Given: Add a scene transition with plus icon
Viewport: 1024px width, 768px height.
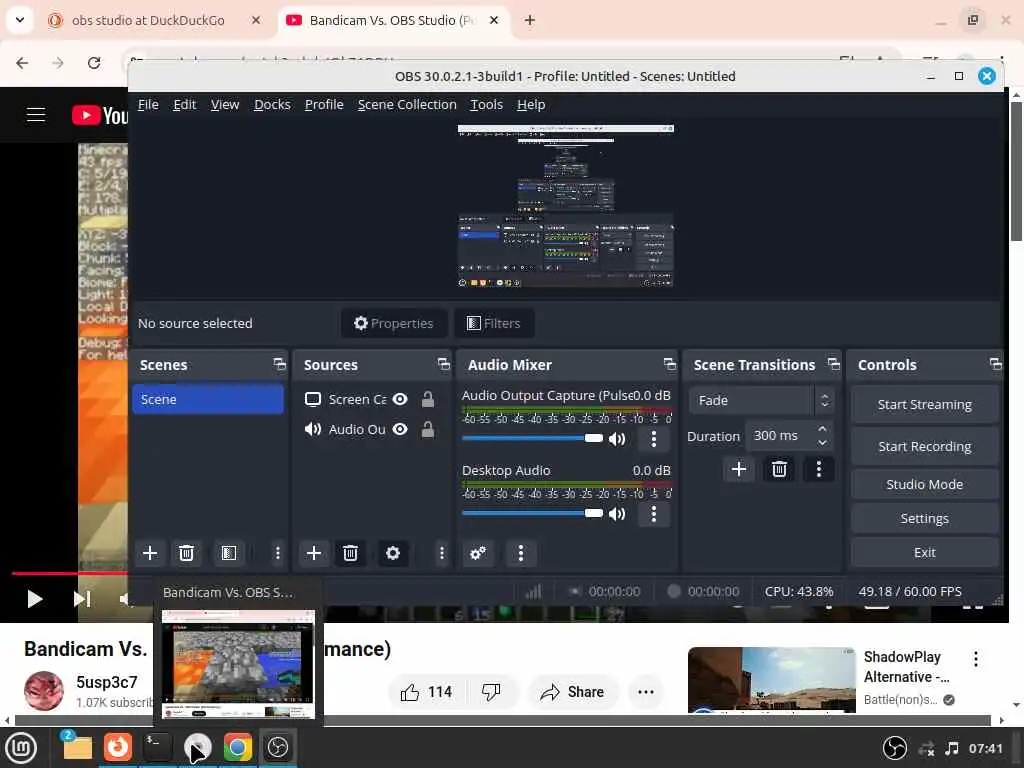Looking at the screenshot, I should pyautogui.click(x=739, y=469).
